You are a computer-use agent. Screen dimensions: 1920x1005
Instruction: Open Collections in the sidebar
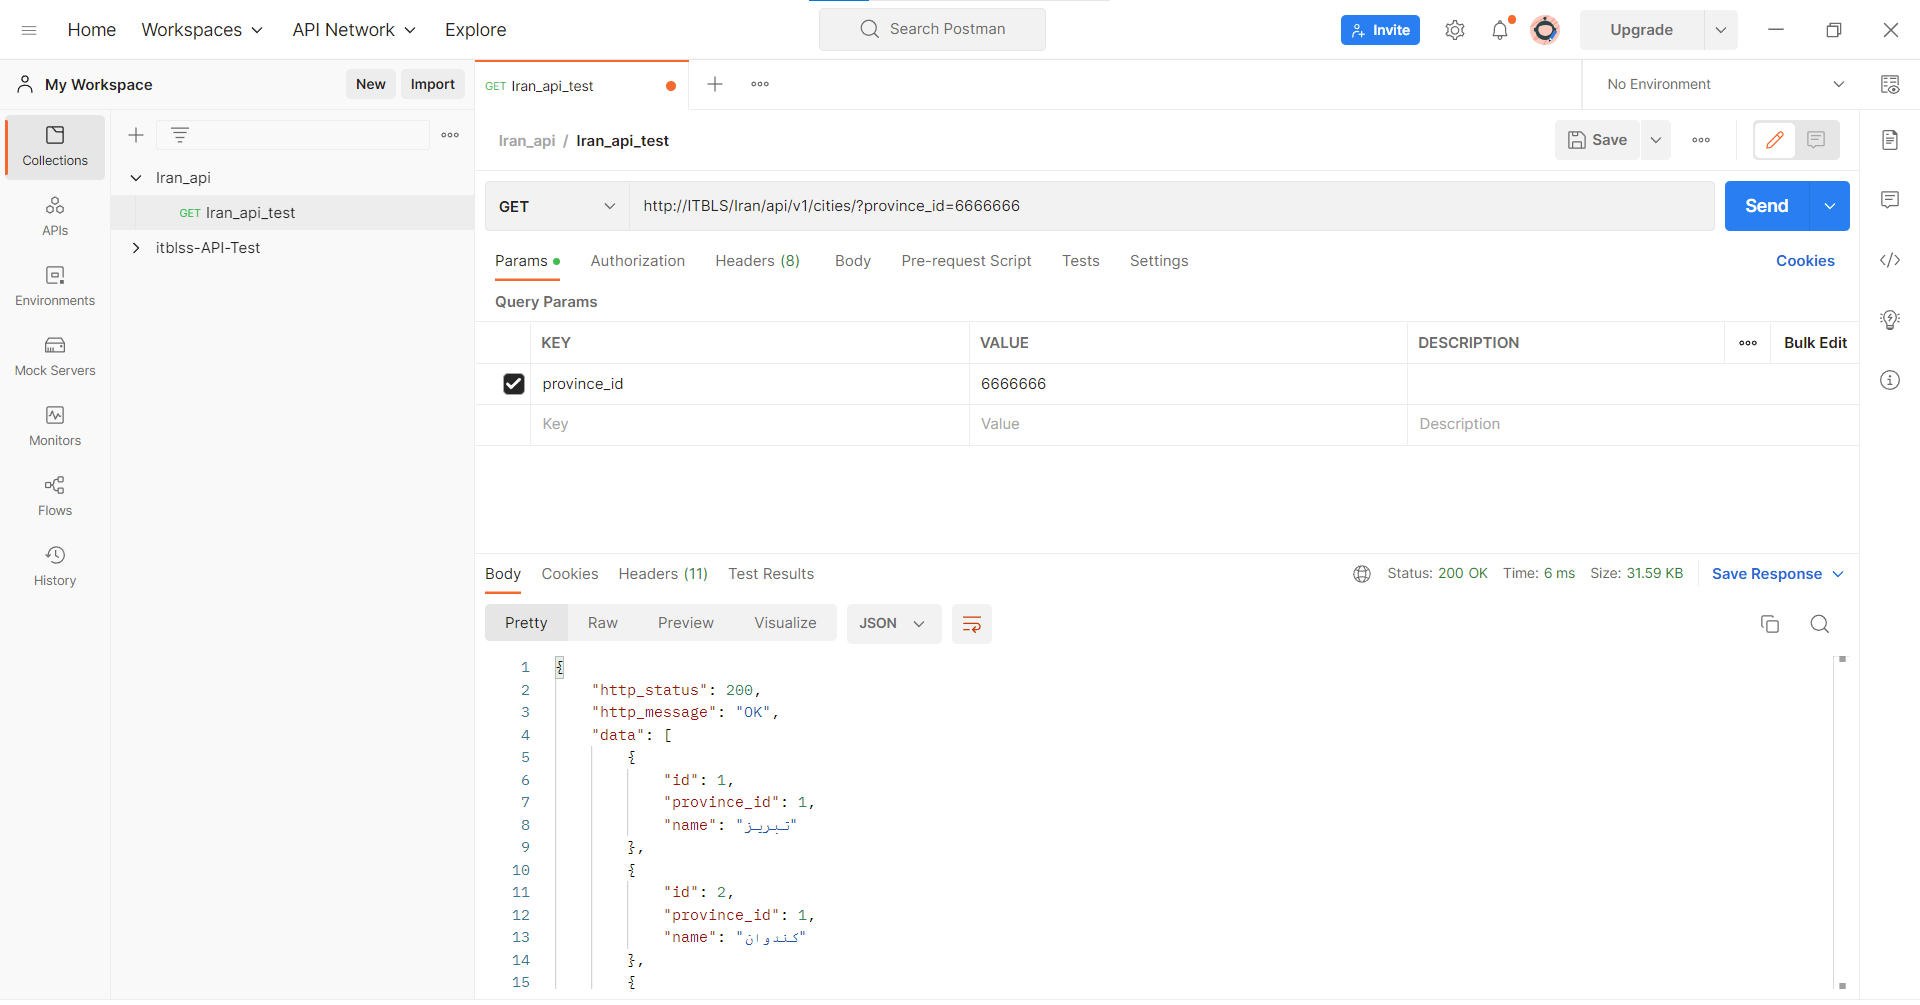pyautogui.click(x=55, y=146)
